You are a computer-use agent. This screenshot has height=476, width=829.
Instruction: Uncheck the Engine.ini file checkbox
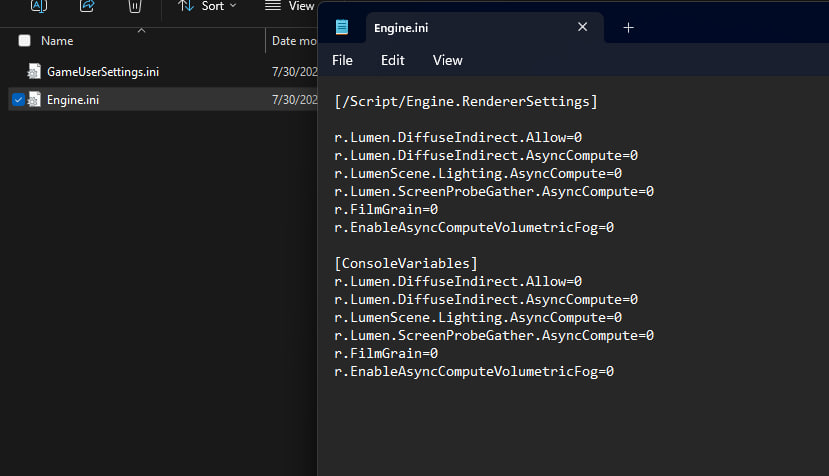point(19,99)
